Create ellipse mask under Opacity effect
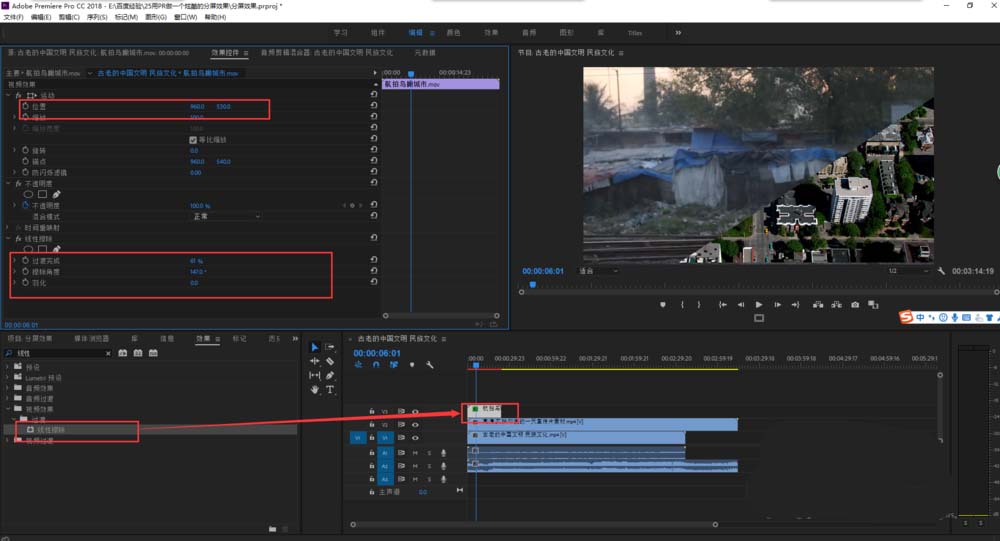The image size is (1000, 541). pos(28,195)
